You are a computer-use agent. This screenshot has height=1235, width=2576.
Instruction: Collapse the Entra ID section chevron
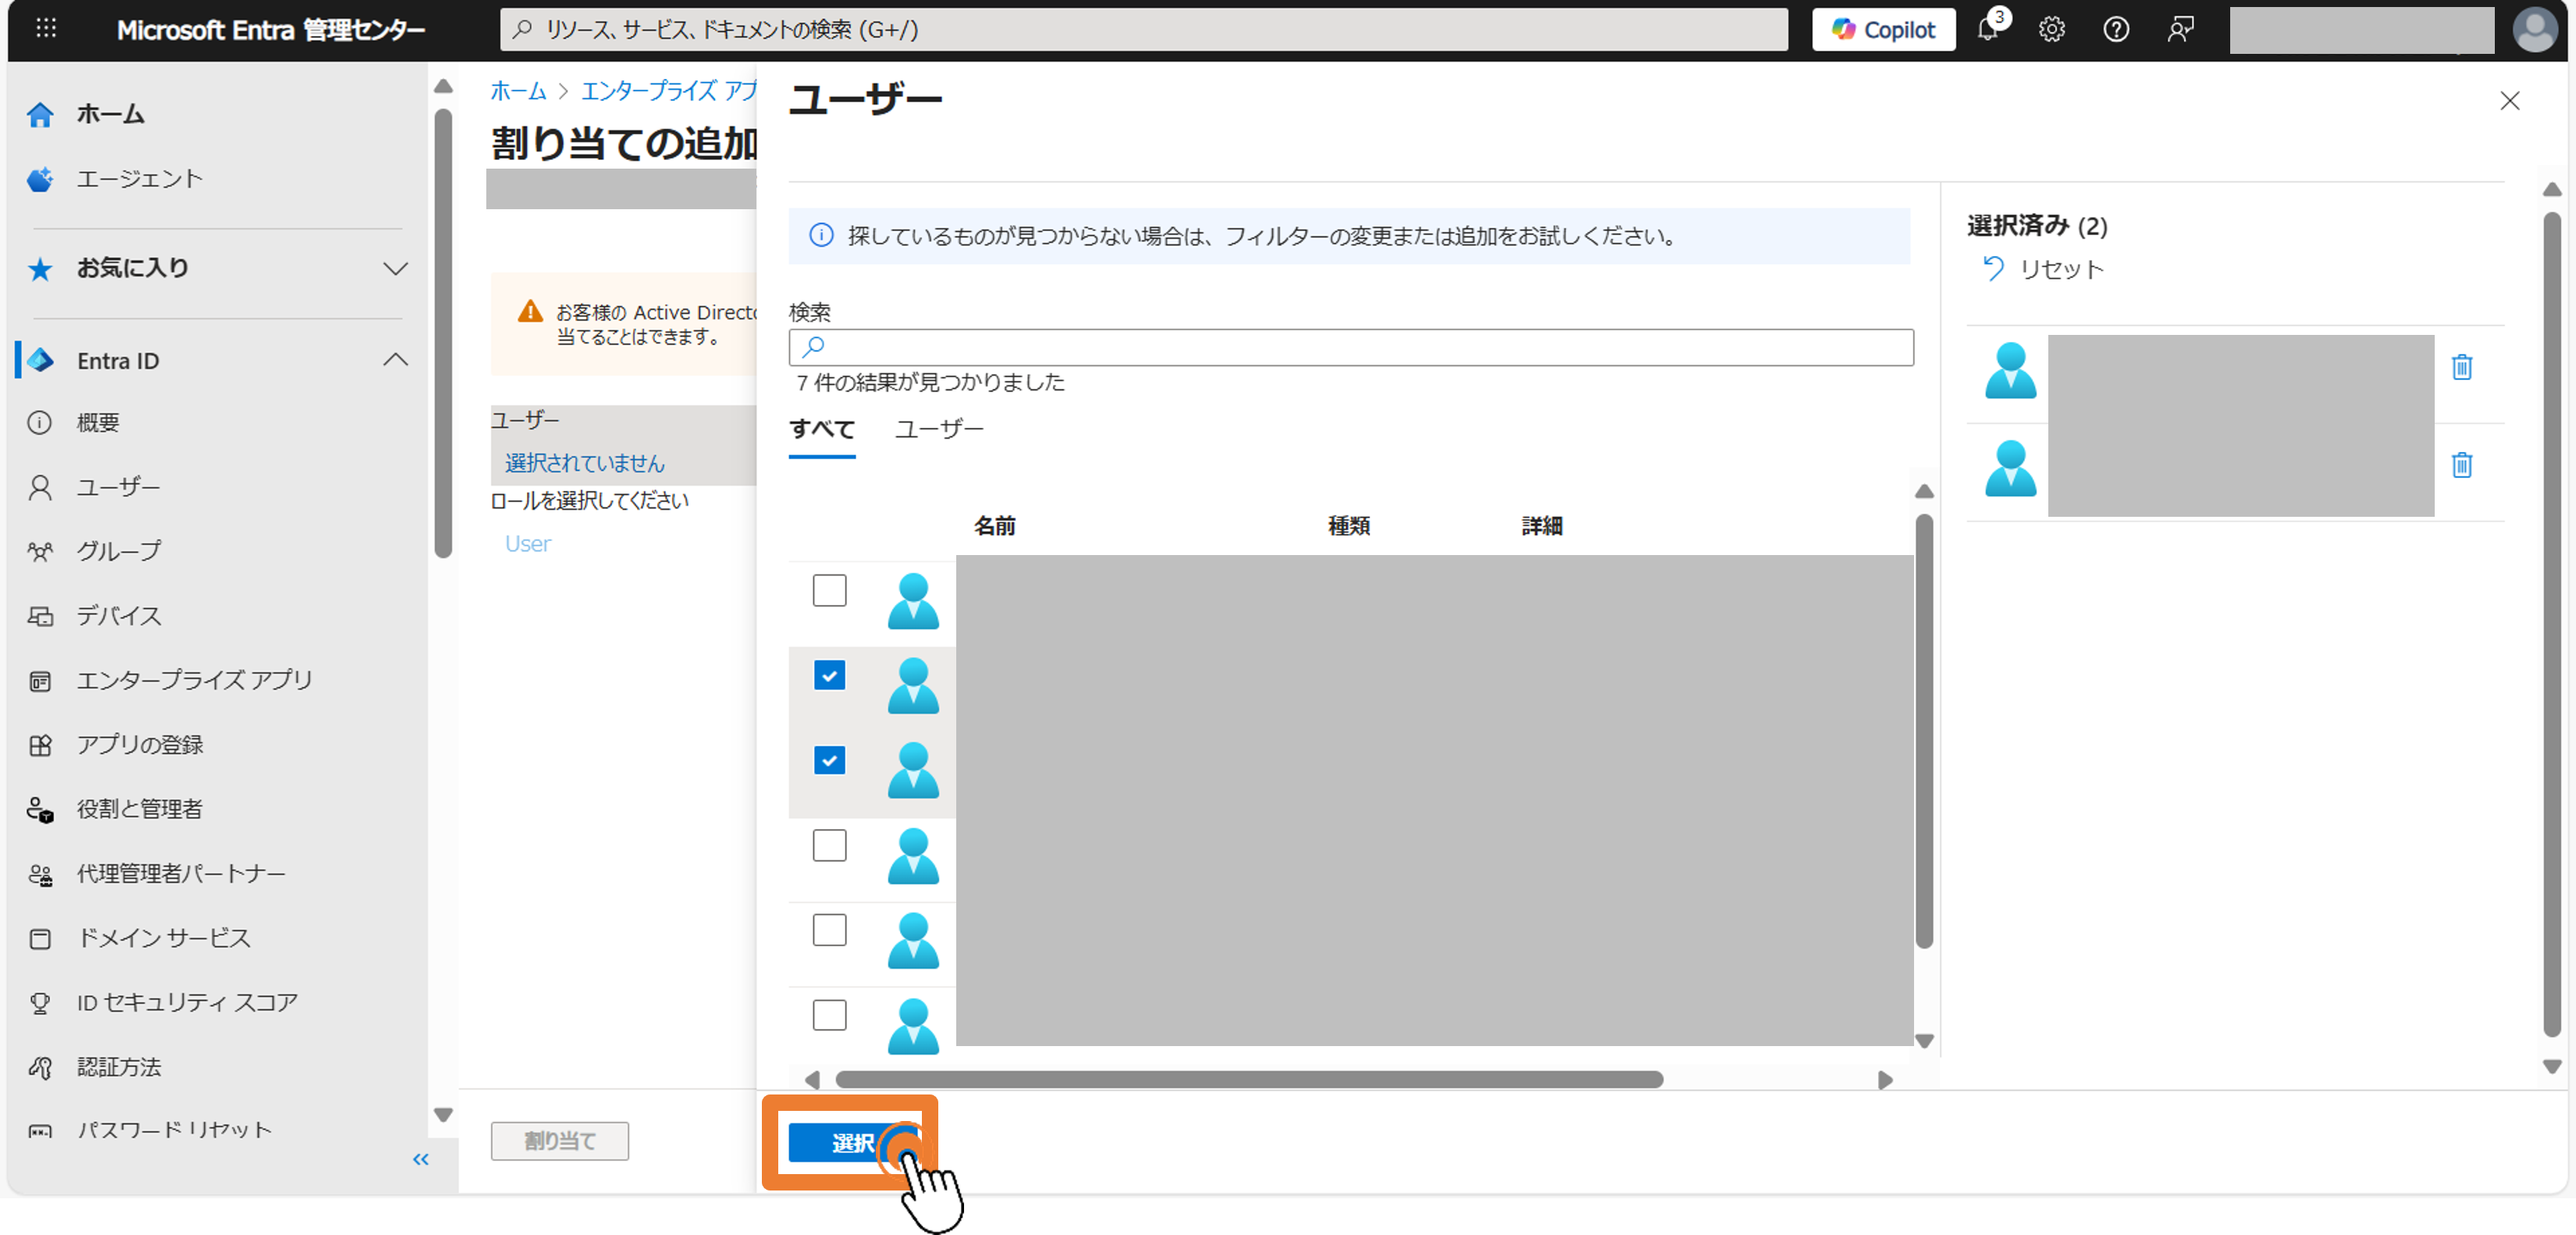pyautogui.click(x=396, y=360)
